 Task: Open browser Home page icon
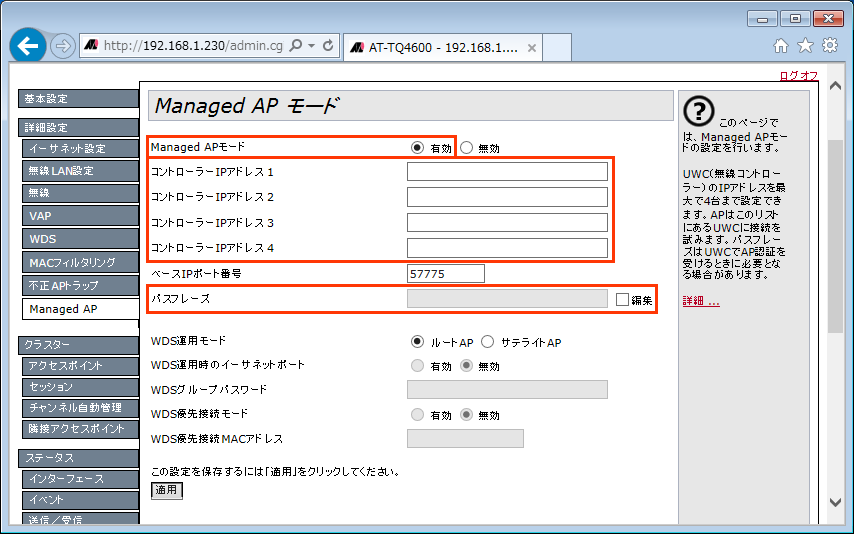(x=781, y=46)
